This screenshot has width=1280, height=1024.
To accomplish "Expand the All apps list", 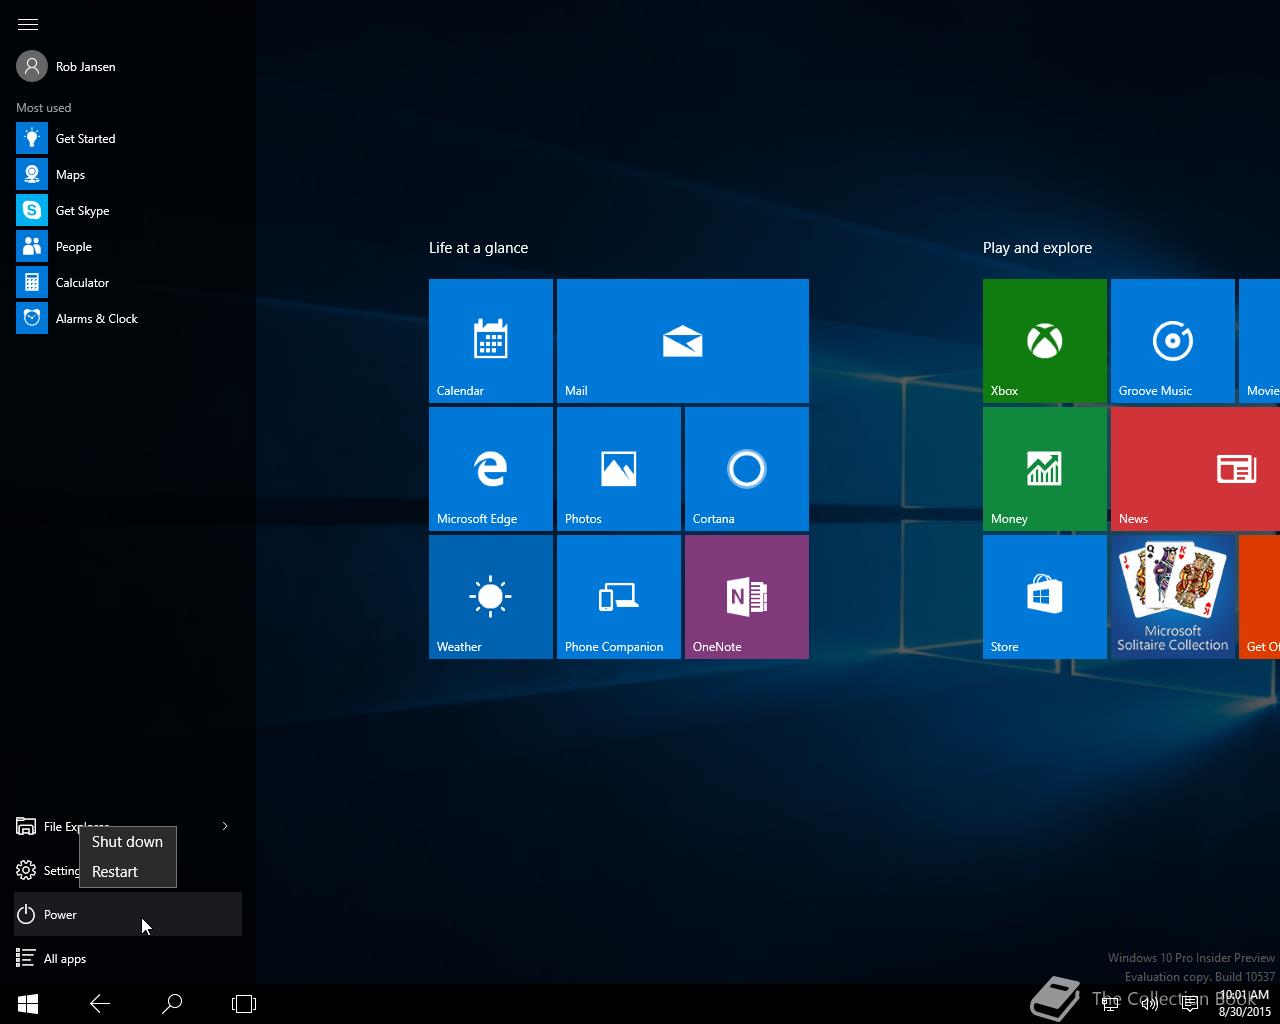I will pyautogui.click(x=64, y=959).
